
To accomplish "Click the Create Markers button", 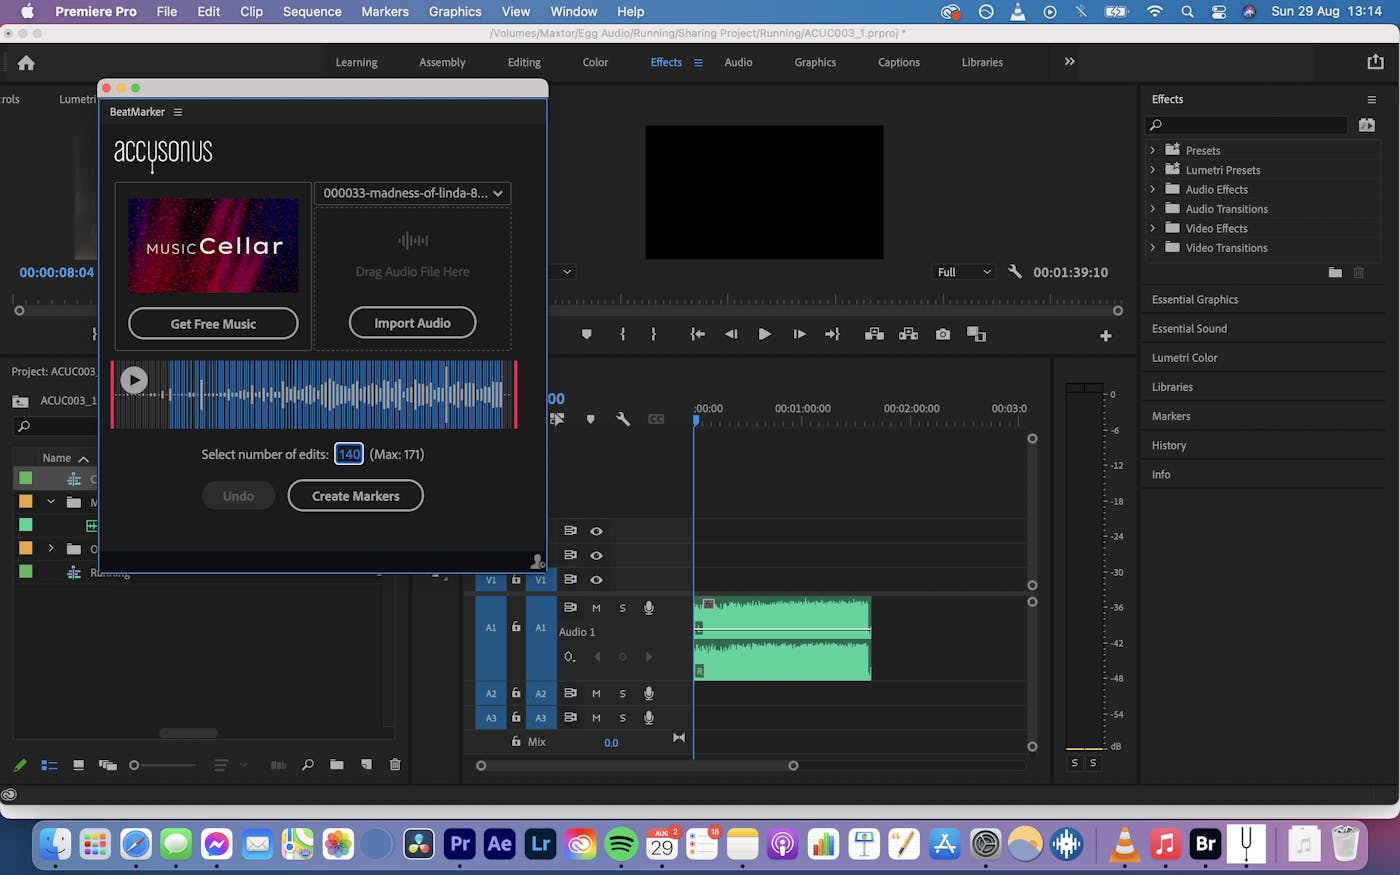I will tap(355, 496).
